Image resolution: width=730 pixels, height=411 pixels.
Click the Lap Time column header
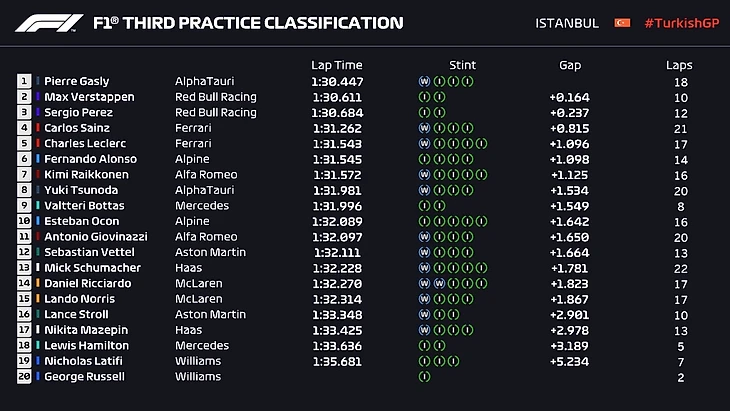tap(336, 65)
